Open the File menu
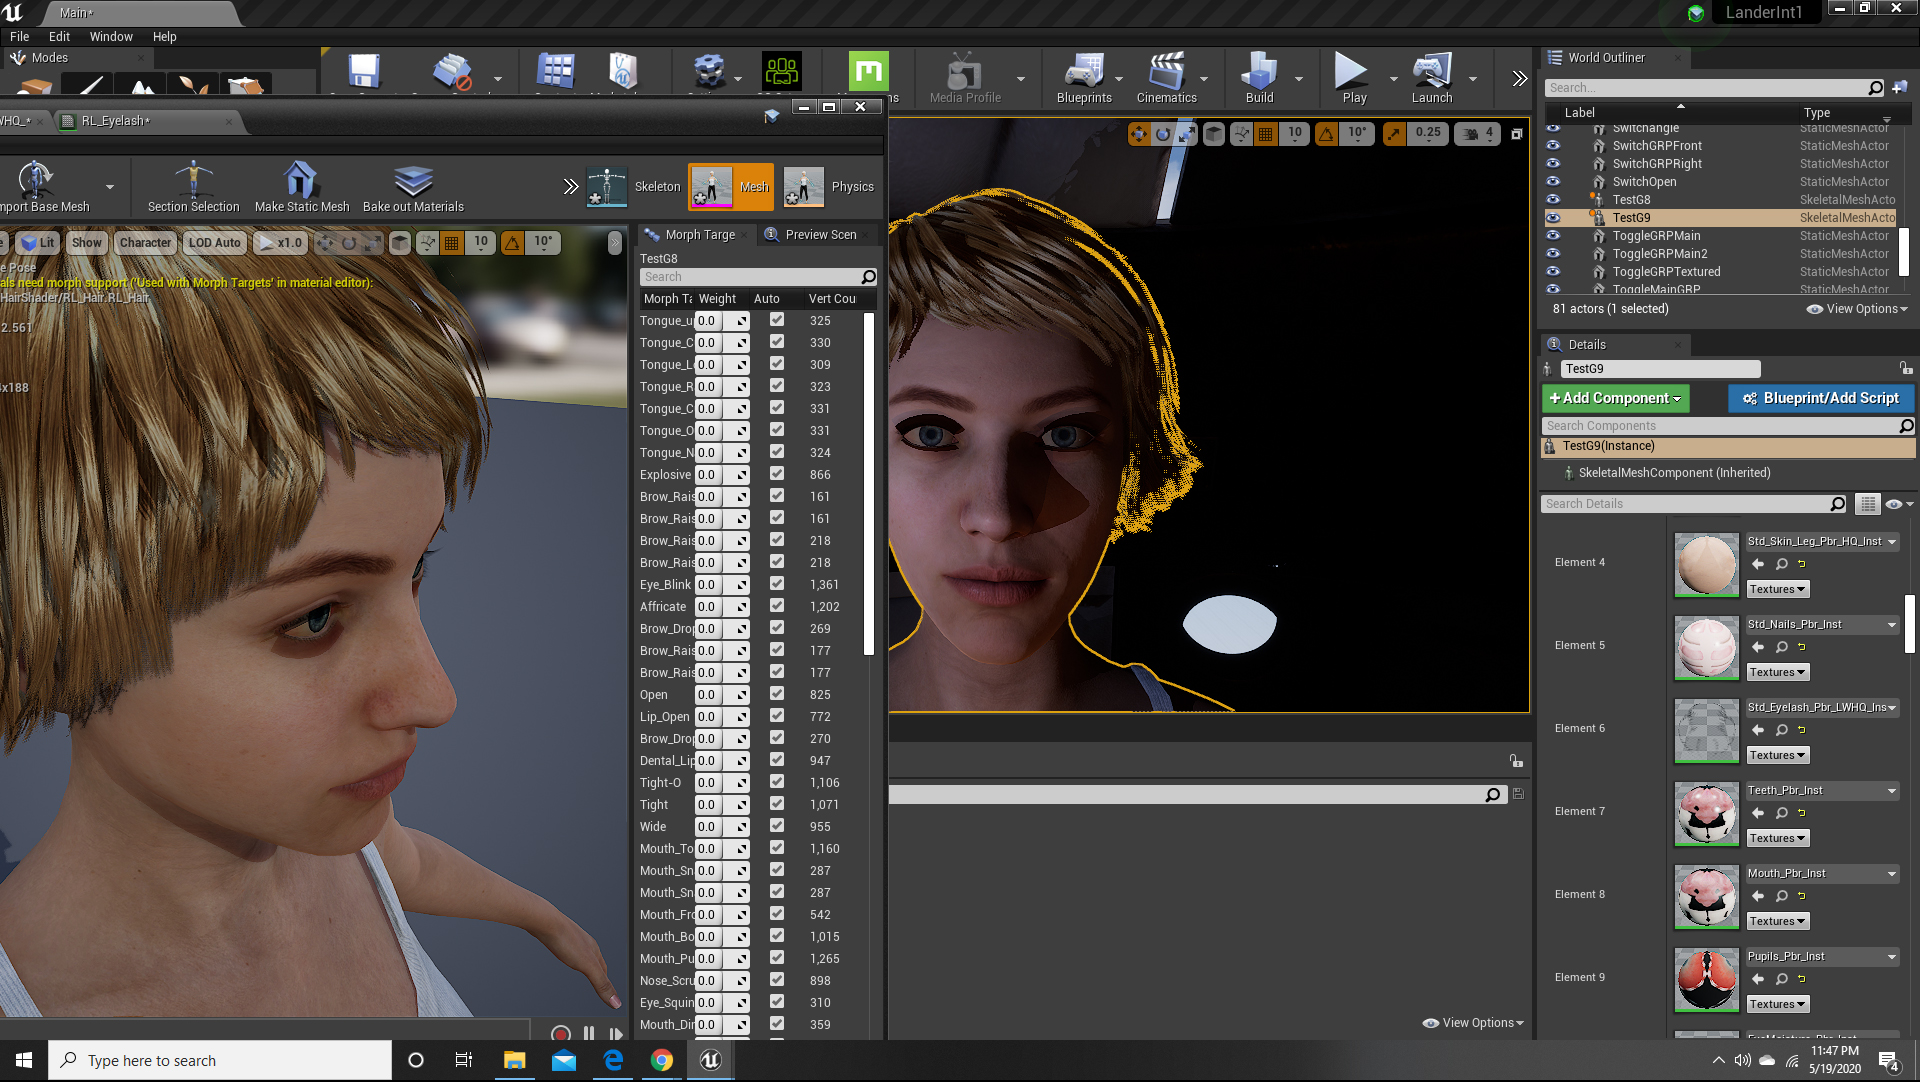The height and width of the screenshot is (1082, 1920). click(x=19, y=36)
